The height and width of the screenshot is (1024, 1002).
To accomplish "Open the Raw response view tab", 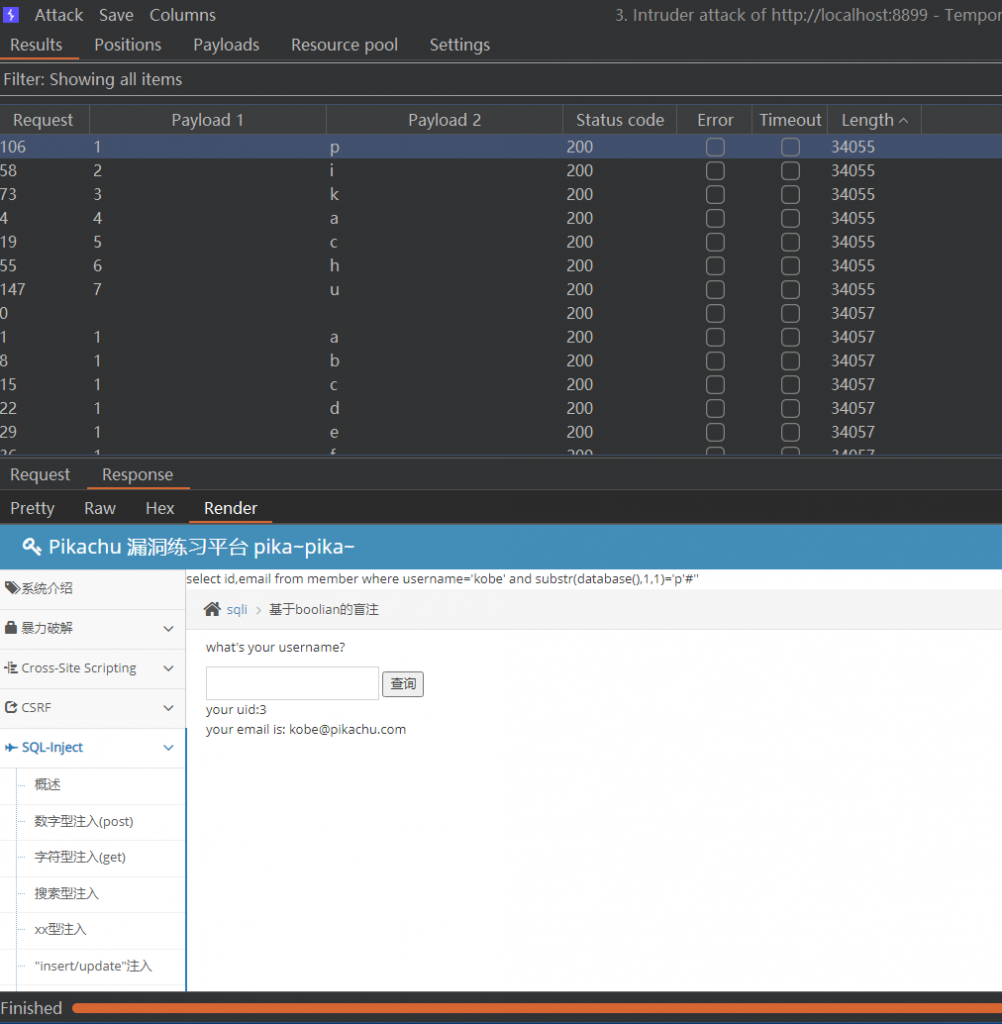I will pos(100,508).
